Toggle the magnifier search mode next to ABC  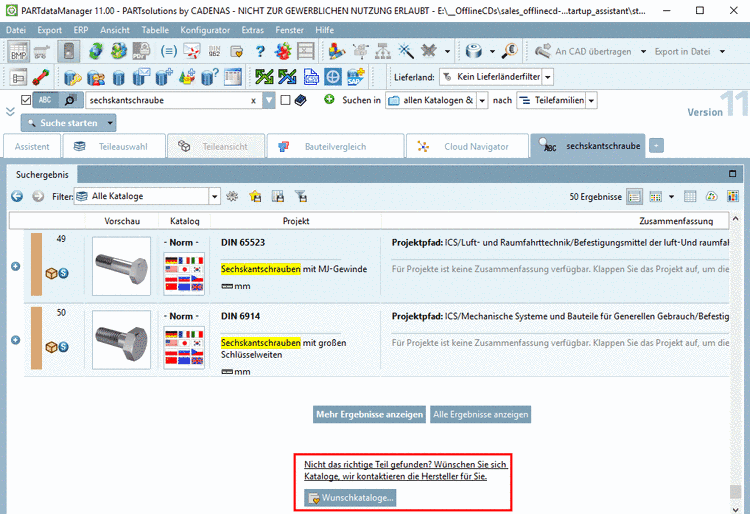(x=70, y=100)
